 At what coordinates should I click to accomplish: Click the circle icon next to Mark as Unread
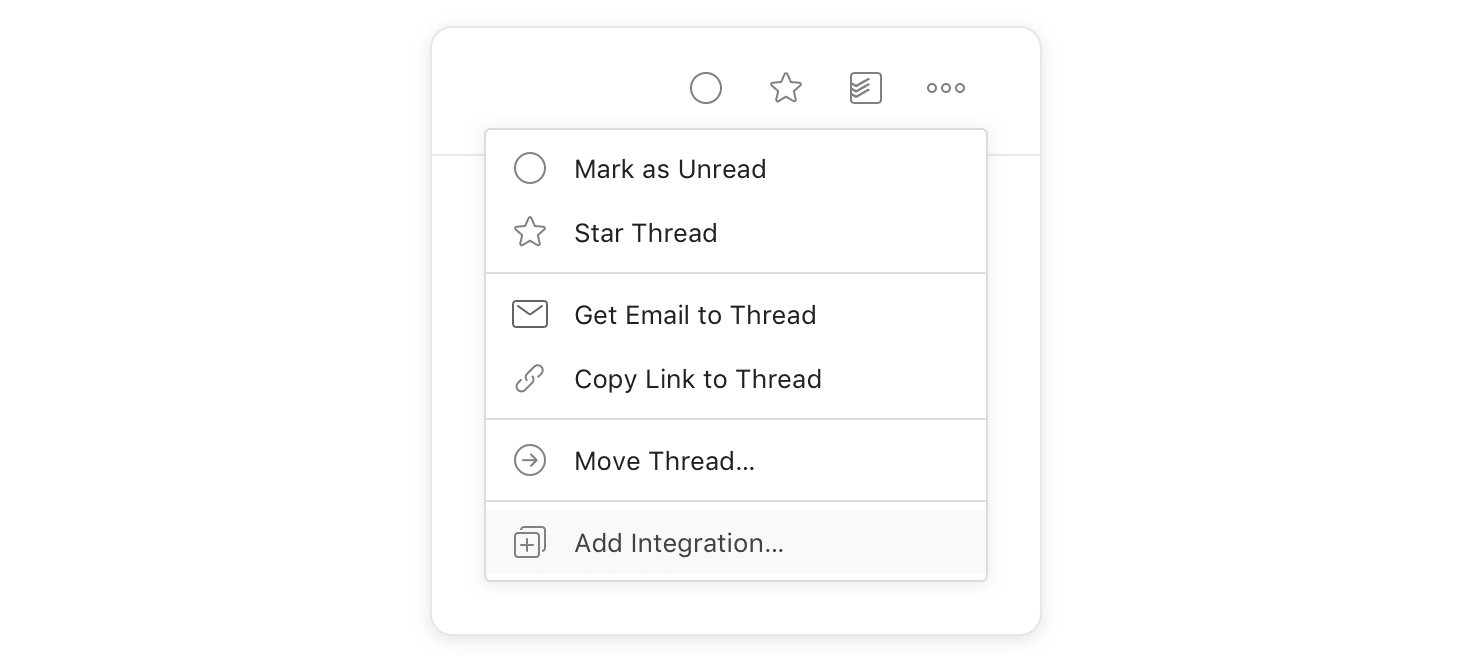(530, 168)
